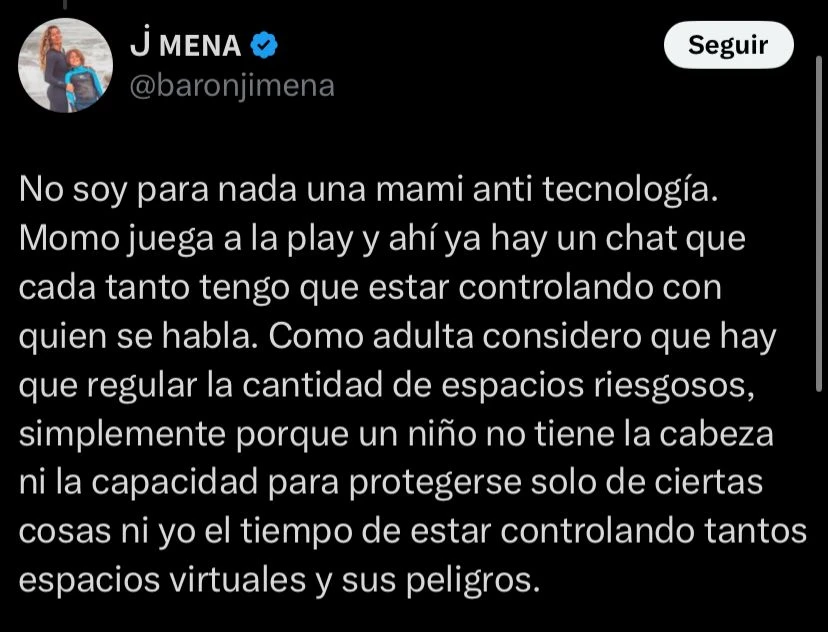Click the text 'Como adulta considero que hay'
The image size is (828, 632).
pos(523,337)
